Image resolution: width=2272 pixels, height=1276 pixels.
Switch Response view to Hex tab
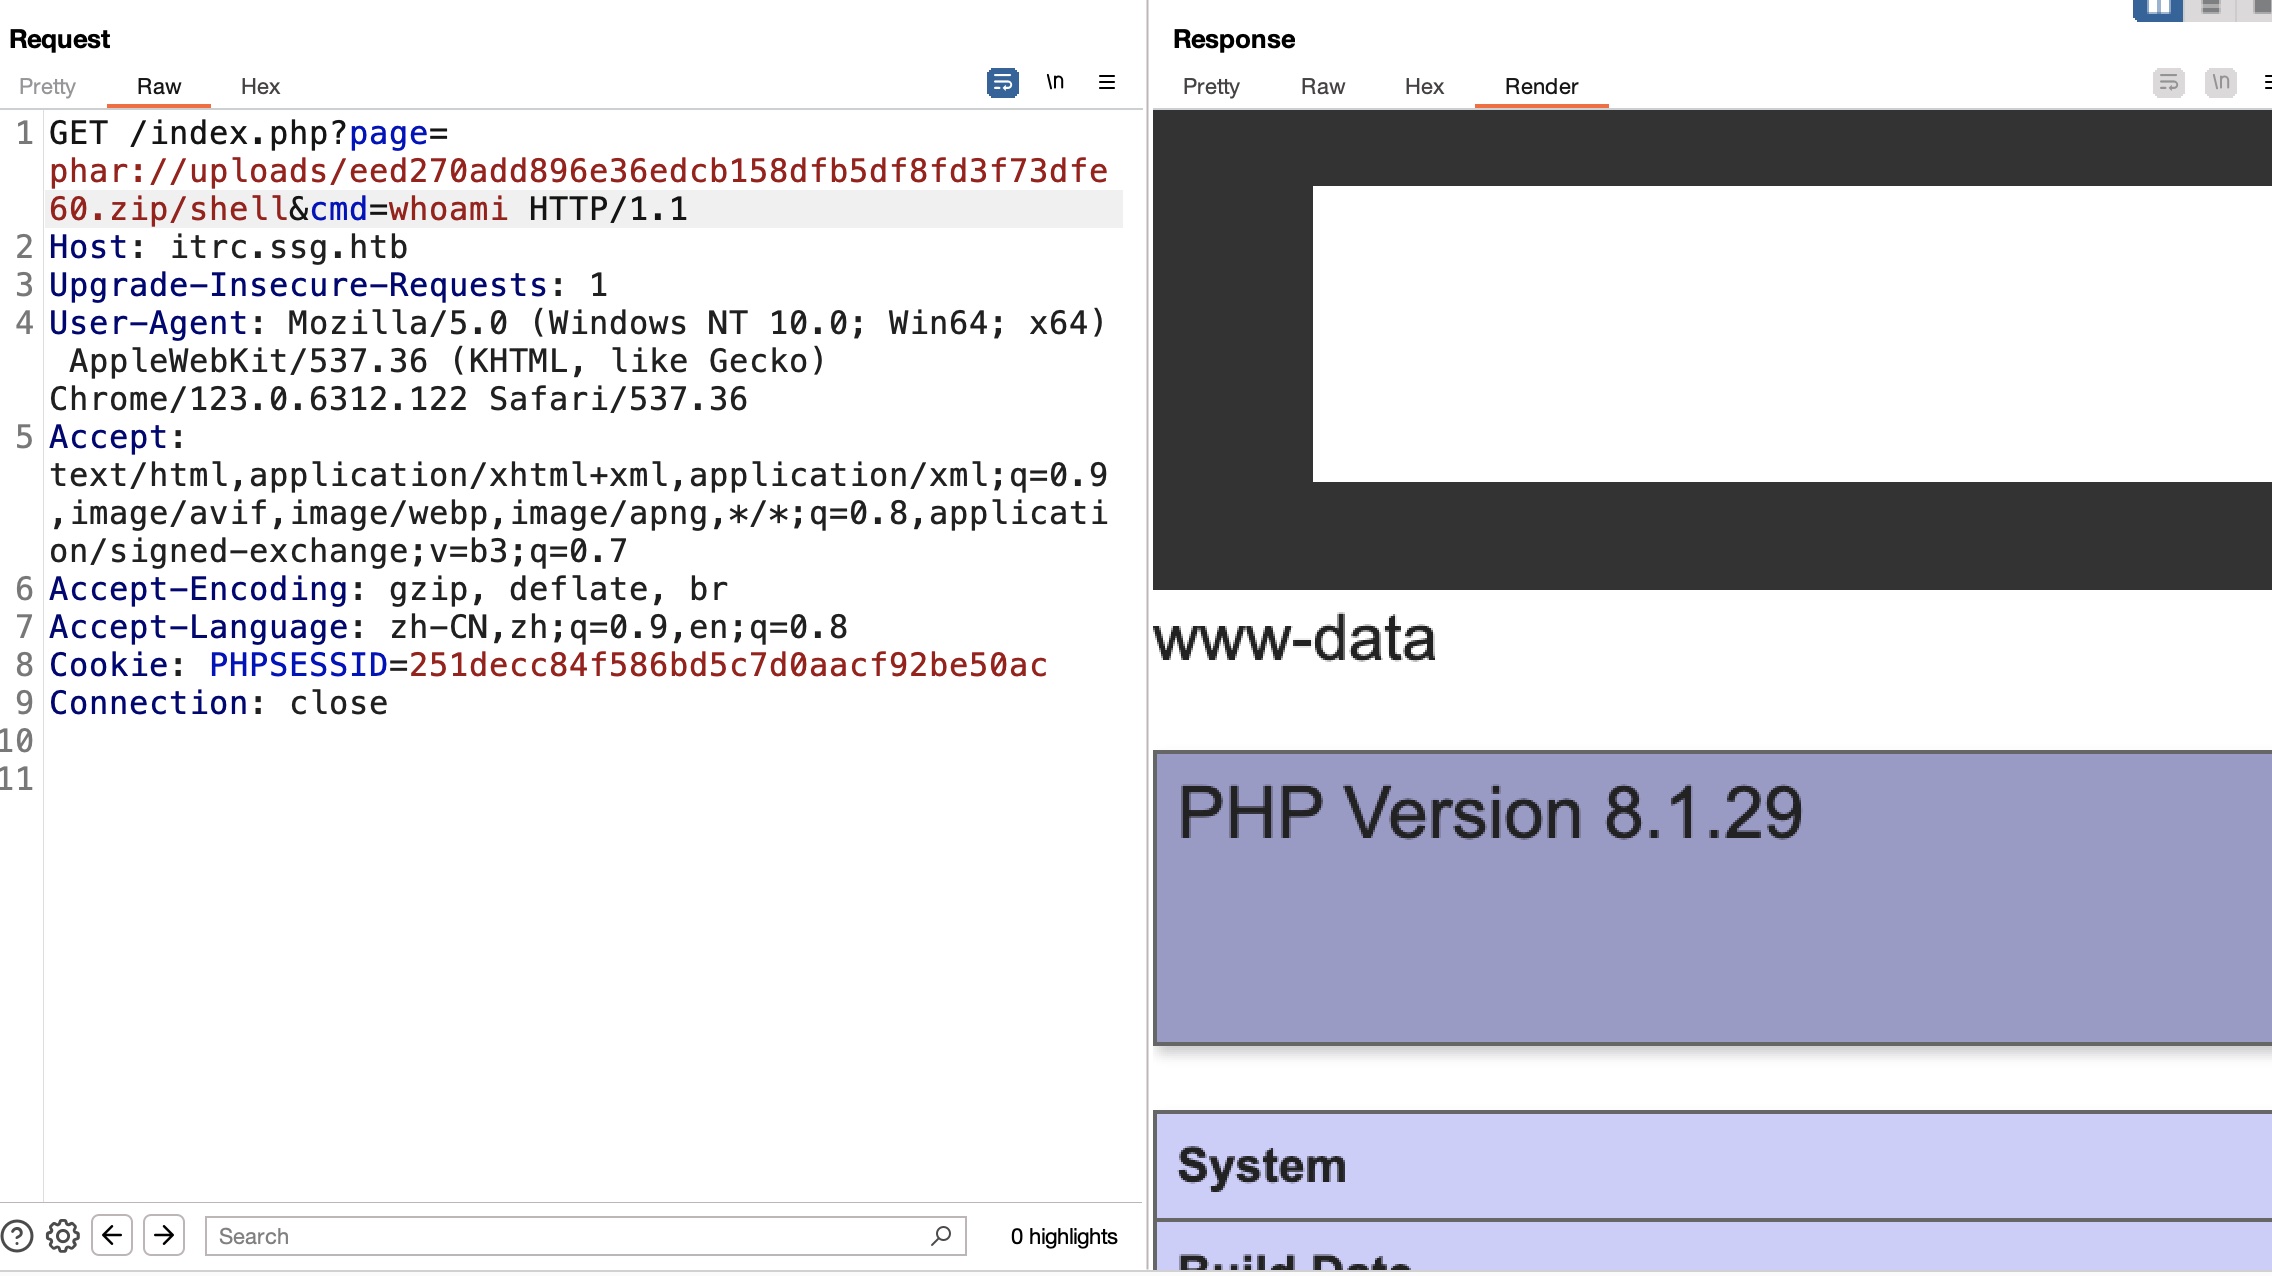click(1424, 87)
